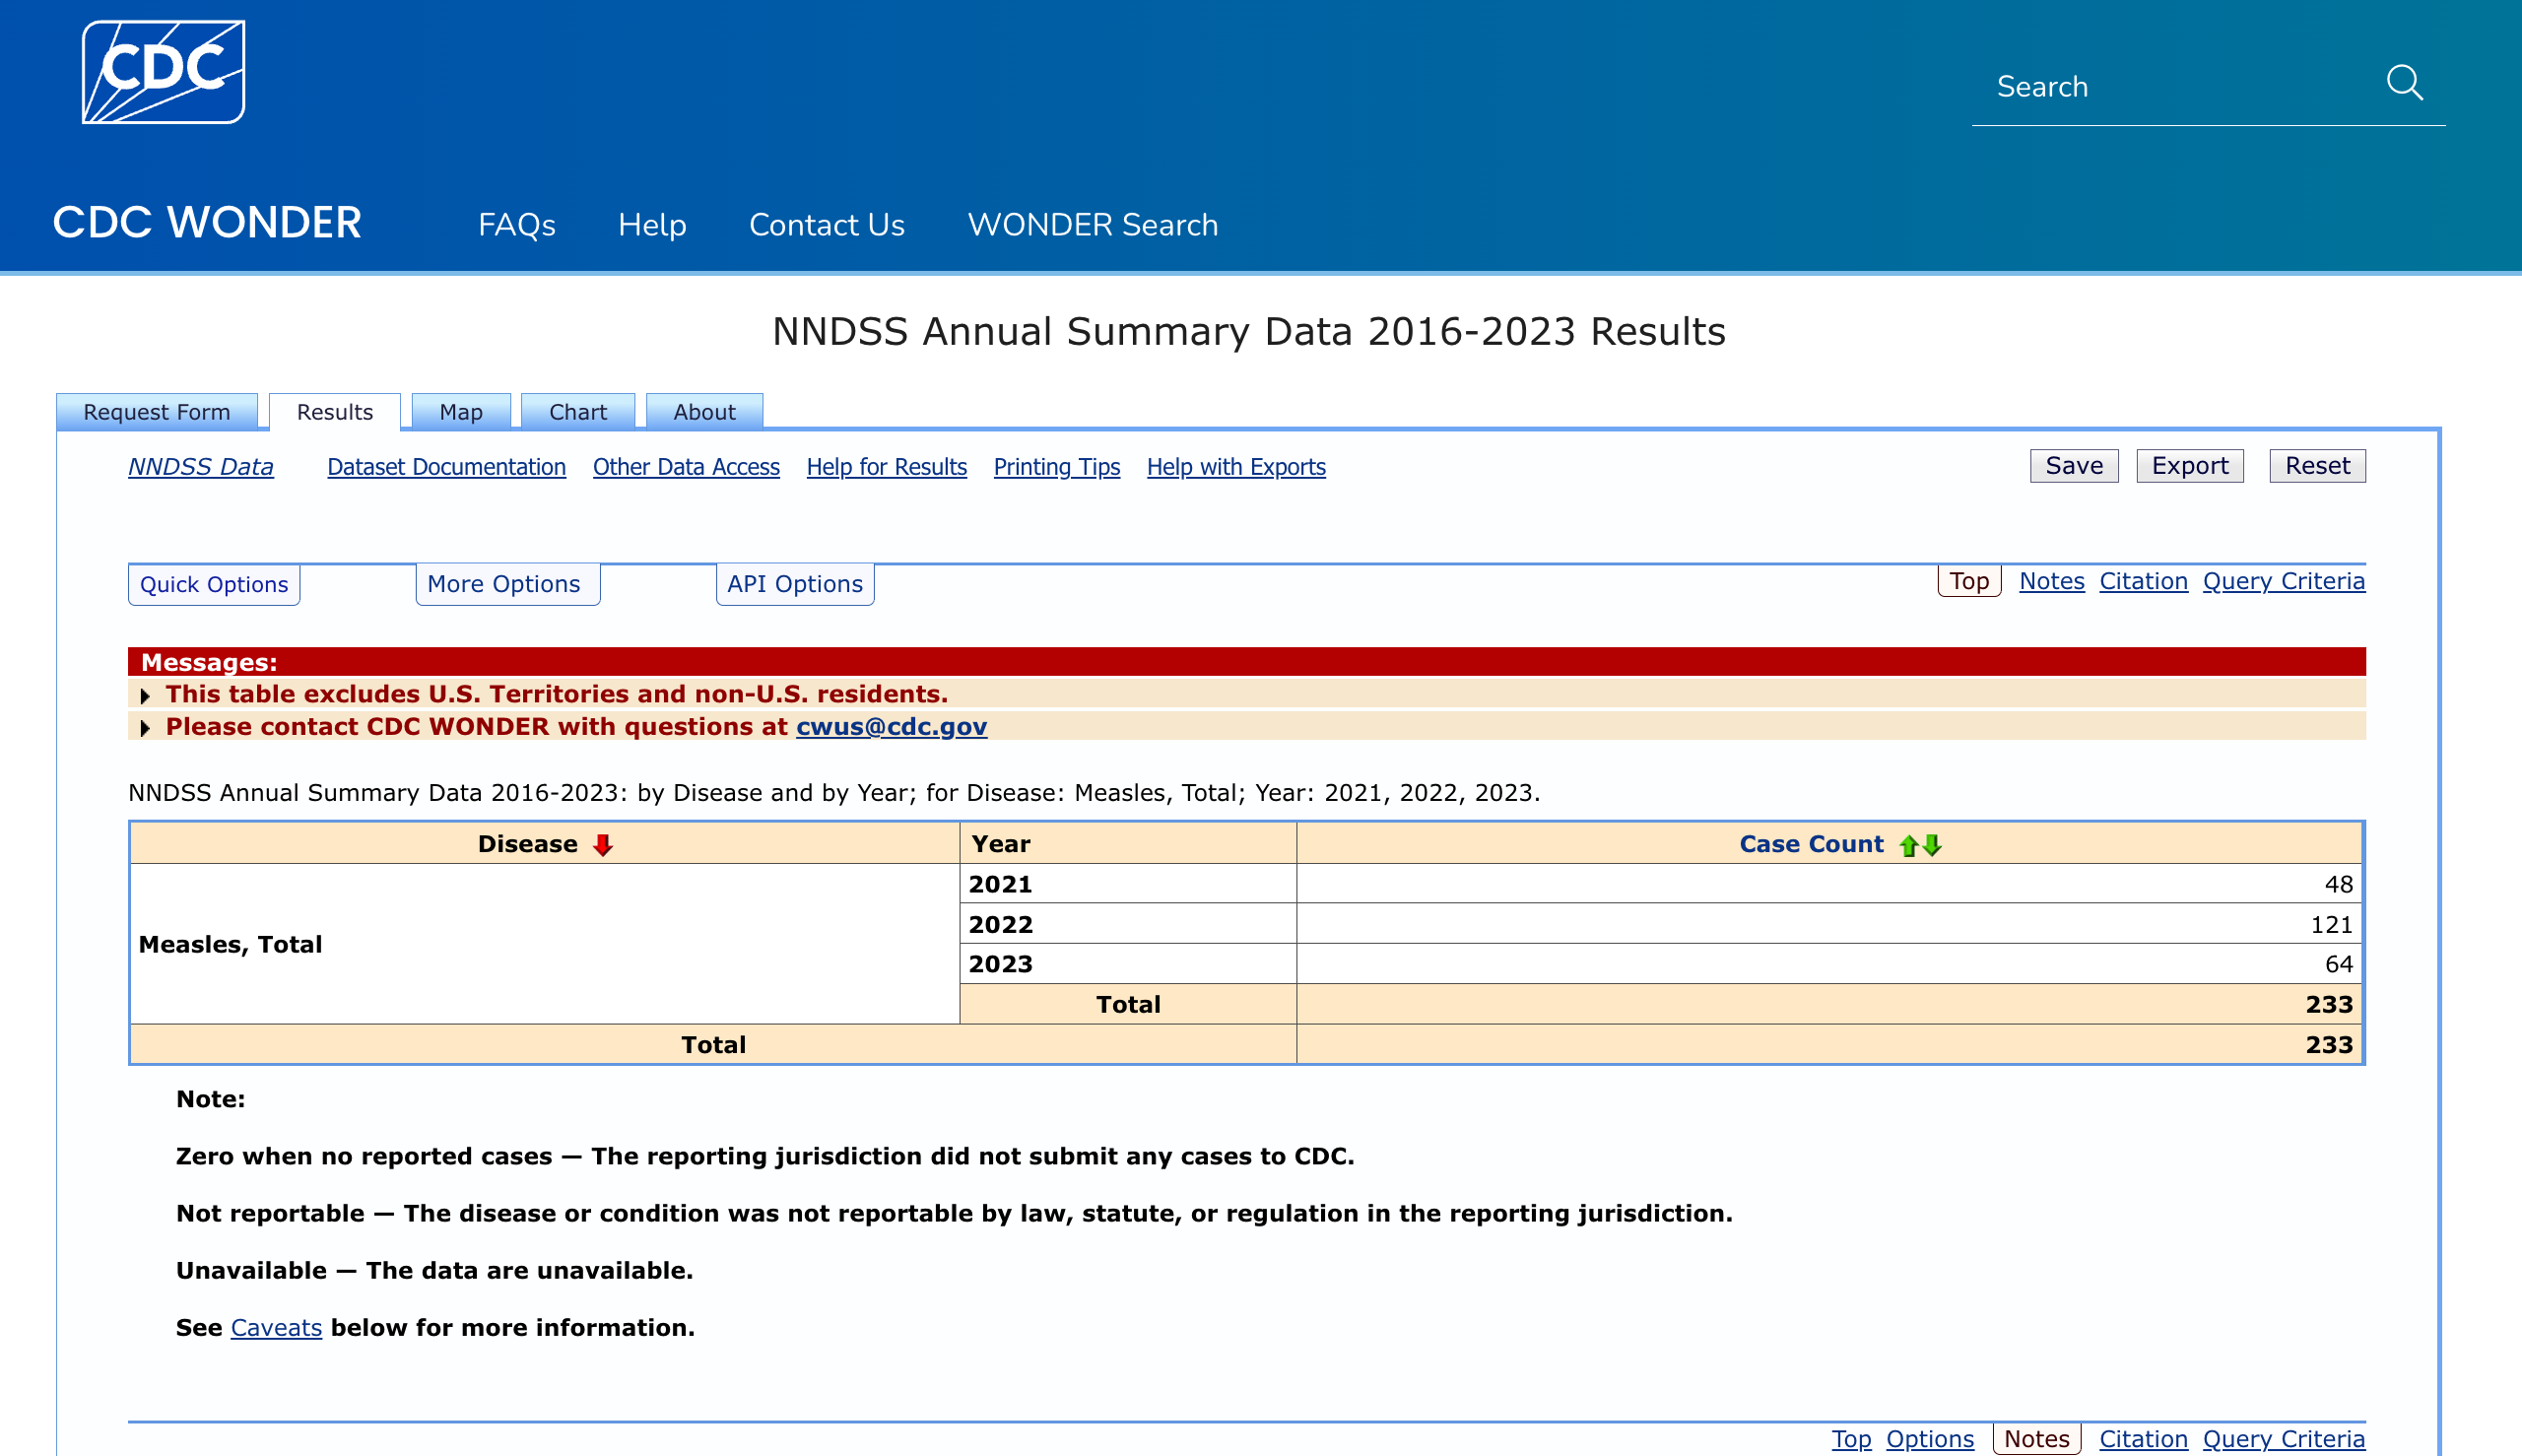
Task: Sort Case Count descending with down arrow
Action: (x=1932, y=845)
